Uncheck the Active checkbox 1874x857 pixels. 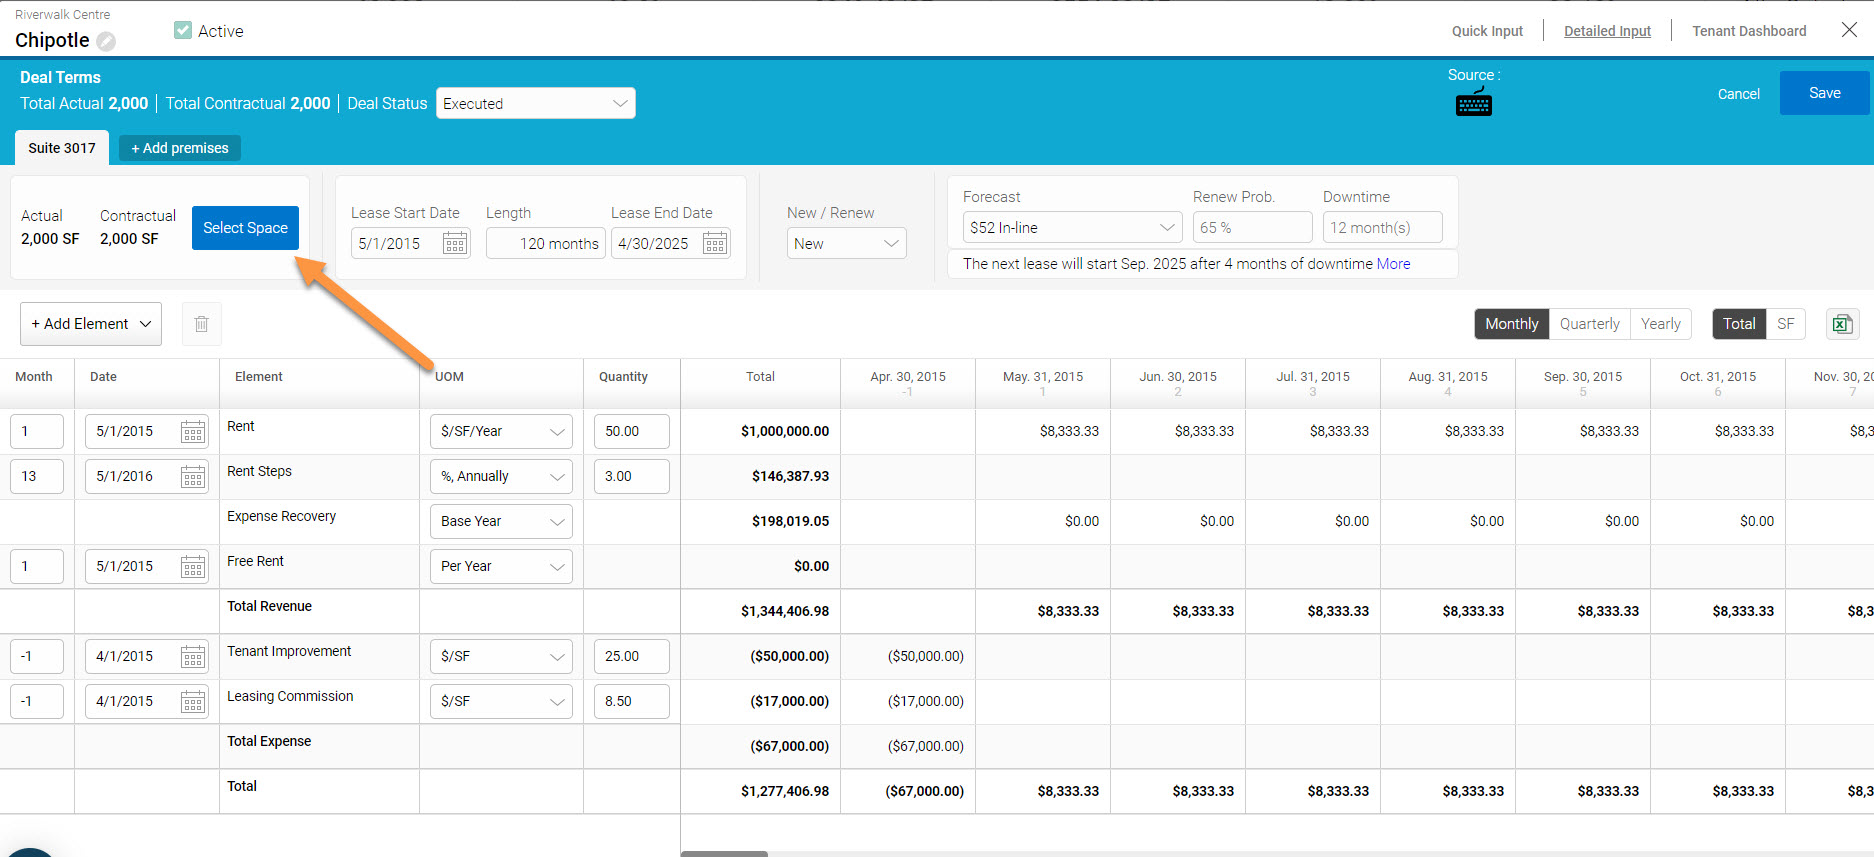click(183, 30)
